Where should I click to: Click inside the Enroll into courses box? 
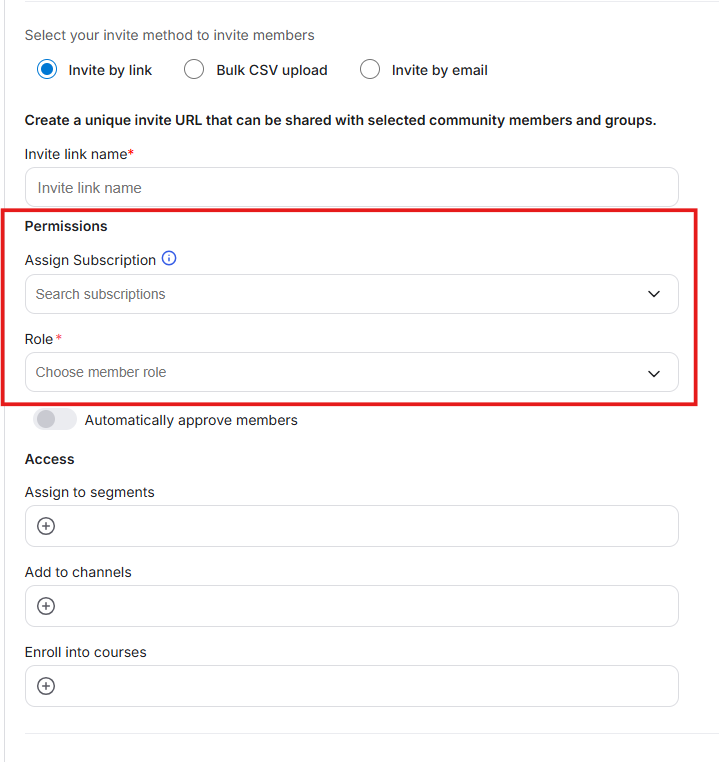point(360,686)
